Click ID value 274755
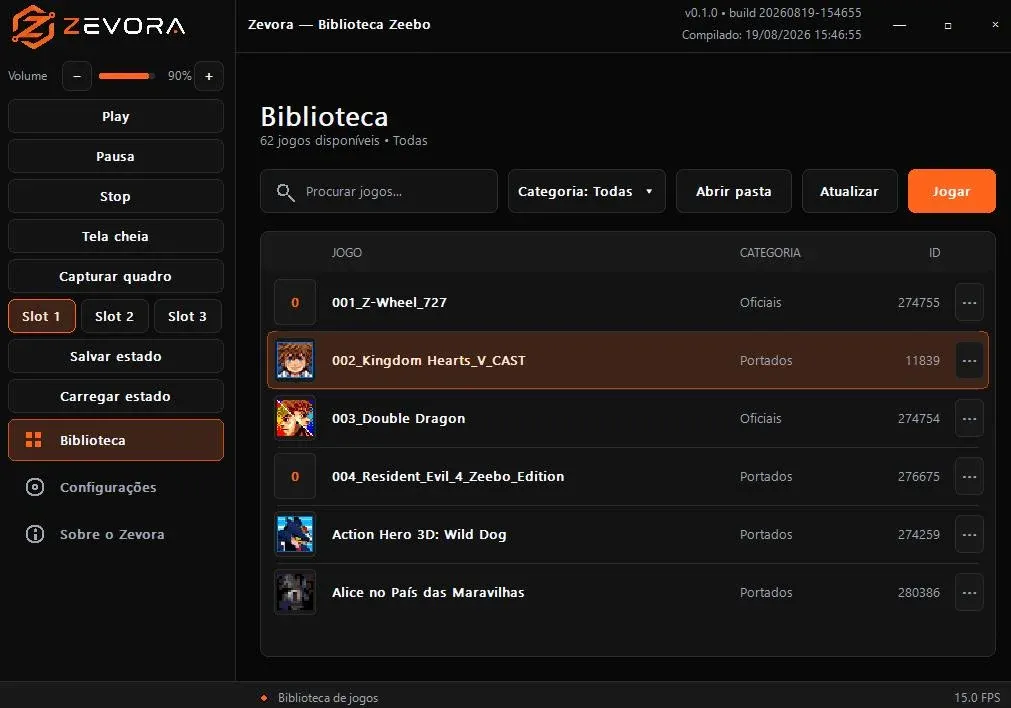This screenshot has width=1011, height=708. 919,302
